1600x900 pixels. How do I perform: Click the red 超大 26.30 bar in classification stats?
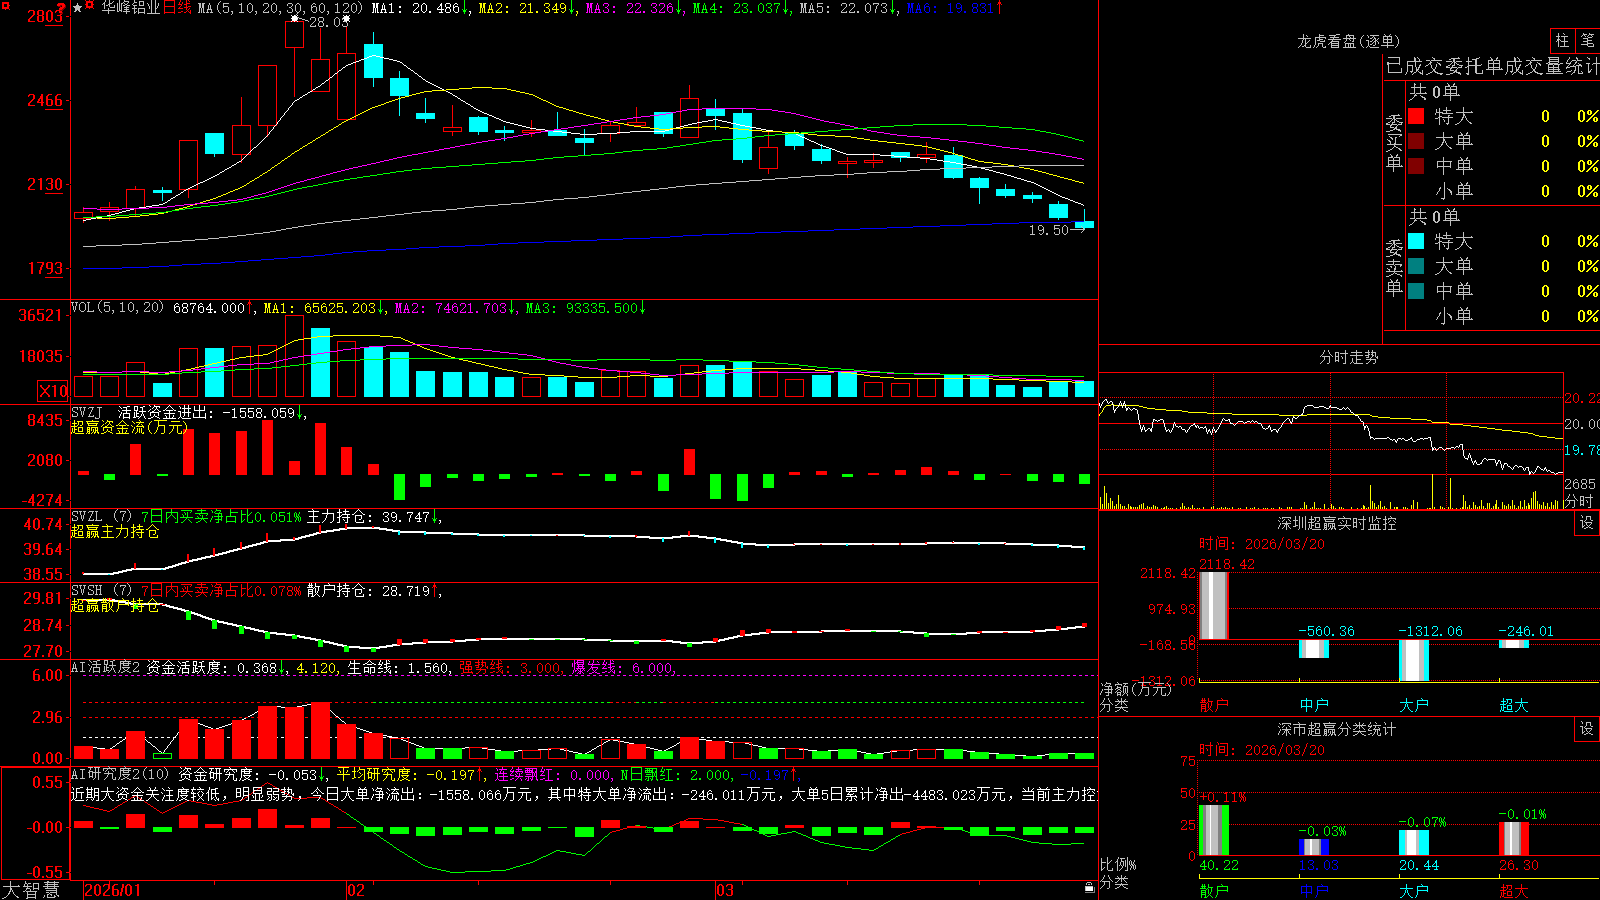pos(1513,840)
